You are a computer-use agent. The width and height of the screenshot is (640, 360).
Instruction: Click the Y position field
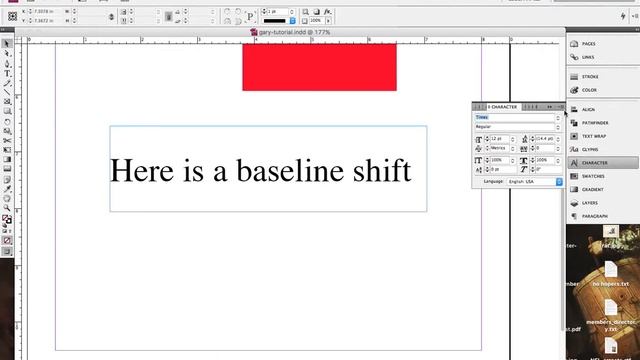coord(44,20)
